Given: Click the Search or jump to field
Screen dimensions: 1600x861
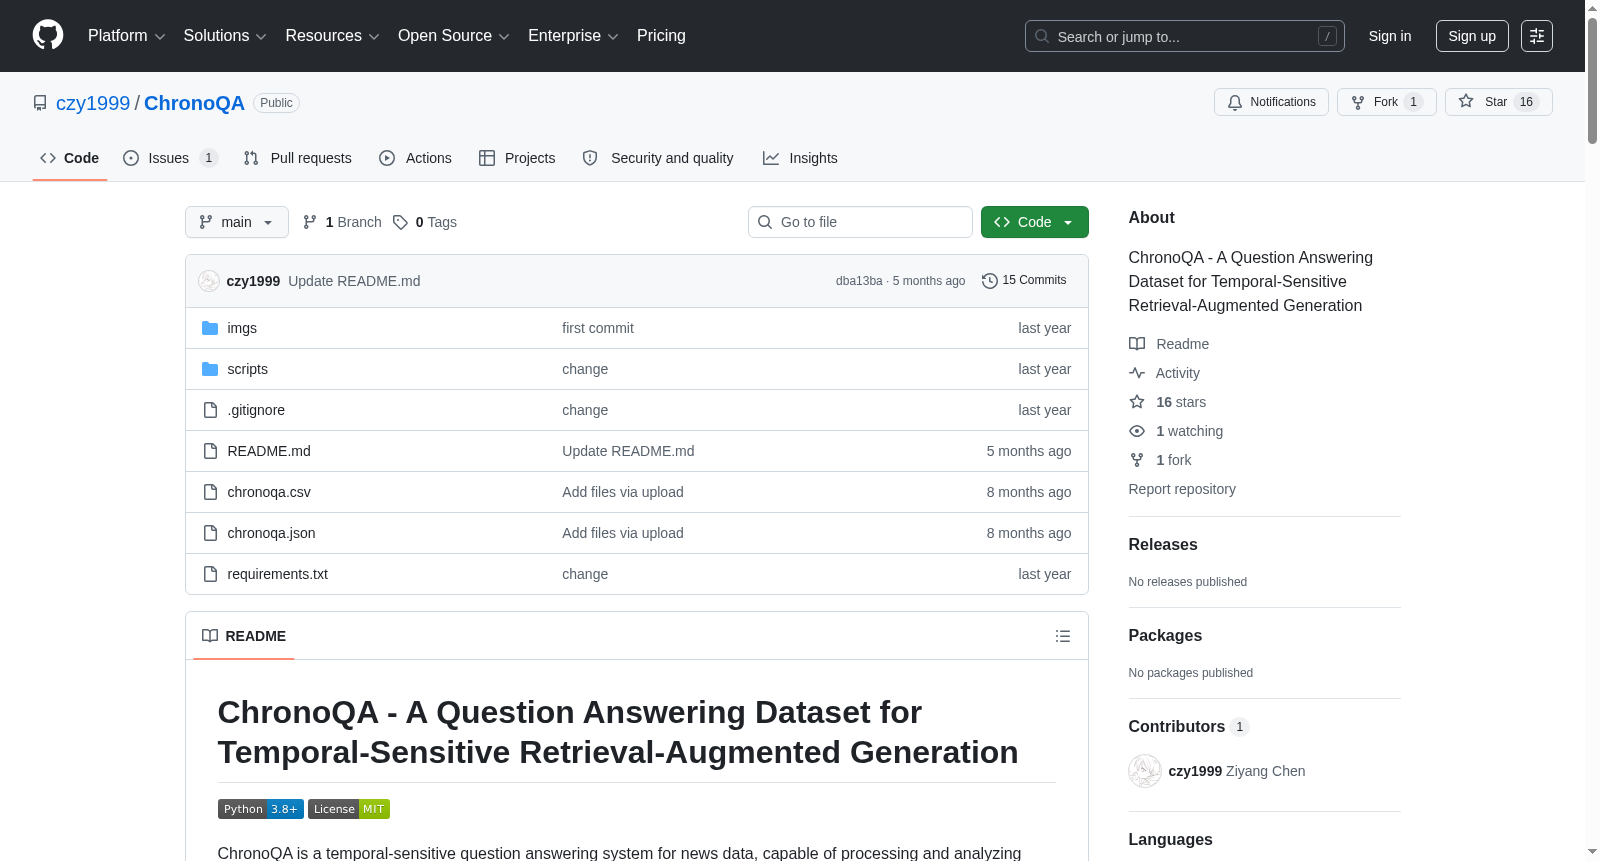Looking at the screenshot, I should [x=1185, y=36].
